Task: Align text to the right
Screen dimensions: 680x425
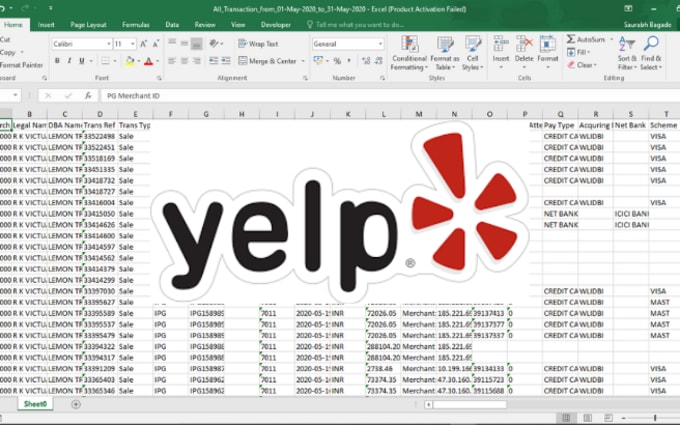Action: coord(196,61)
